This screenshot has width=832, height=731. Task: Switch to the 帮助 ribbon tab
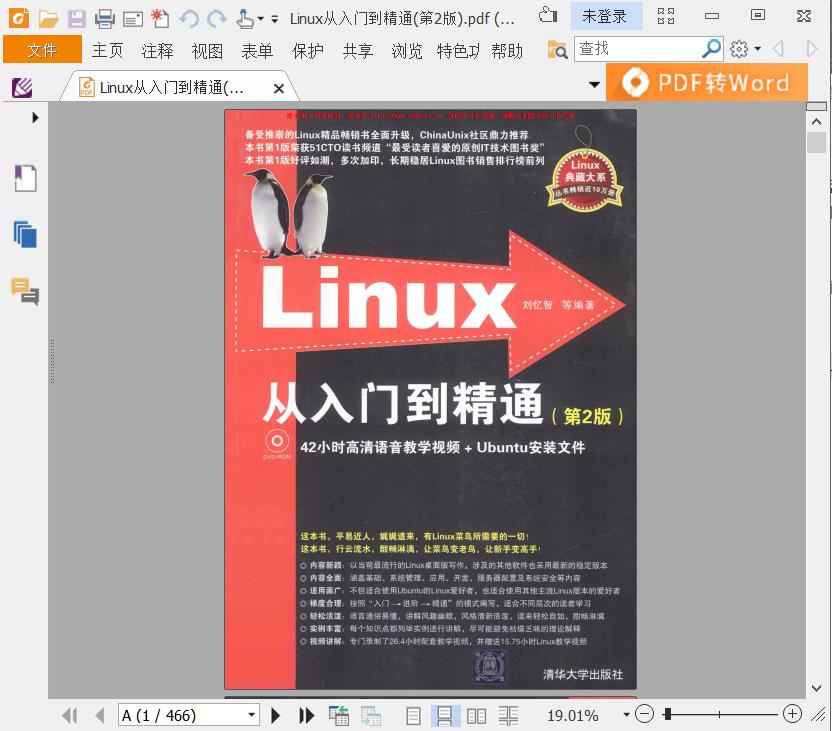507,50
